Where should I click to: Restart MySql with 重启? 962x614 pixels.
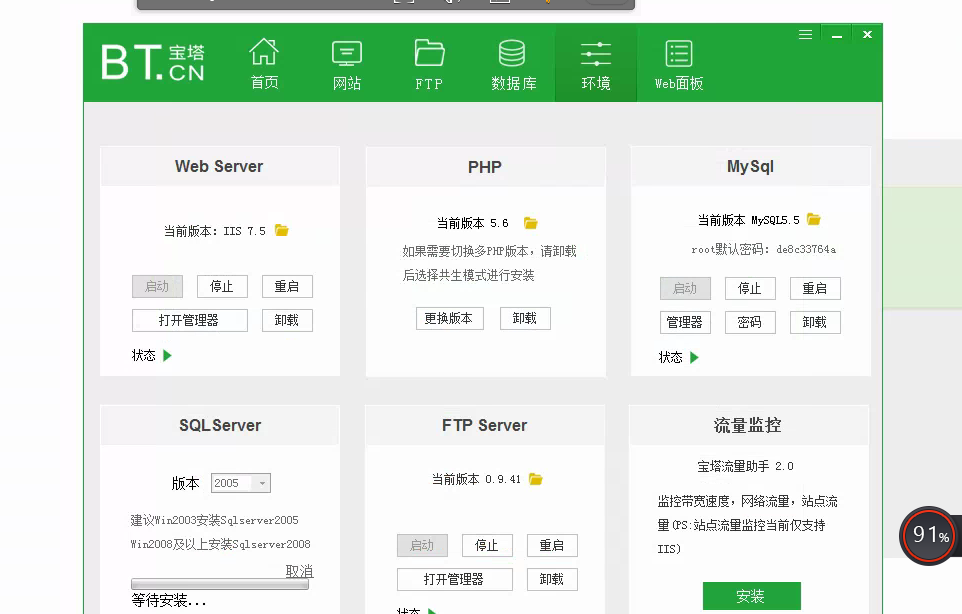[x=815, y=288]
